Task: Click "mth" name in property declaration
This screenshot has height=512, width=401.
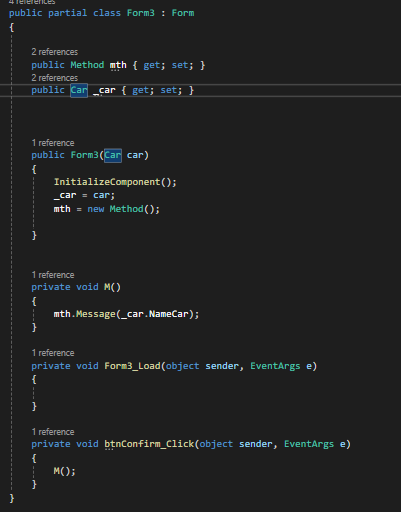Action: [118, 65]
